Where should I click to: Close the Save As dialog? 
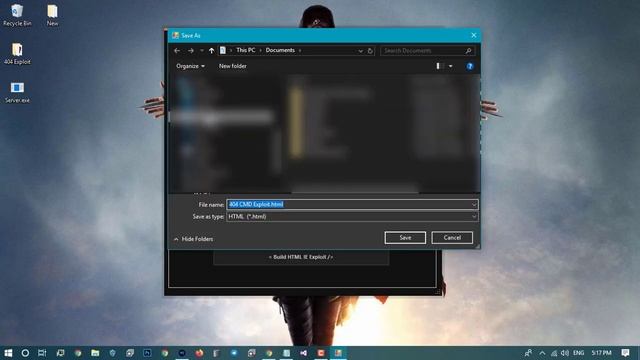click(473, 36)
